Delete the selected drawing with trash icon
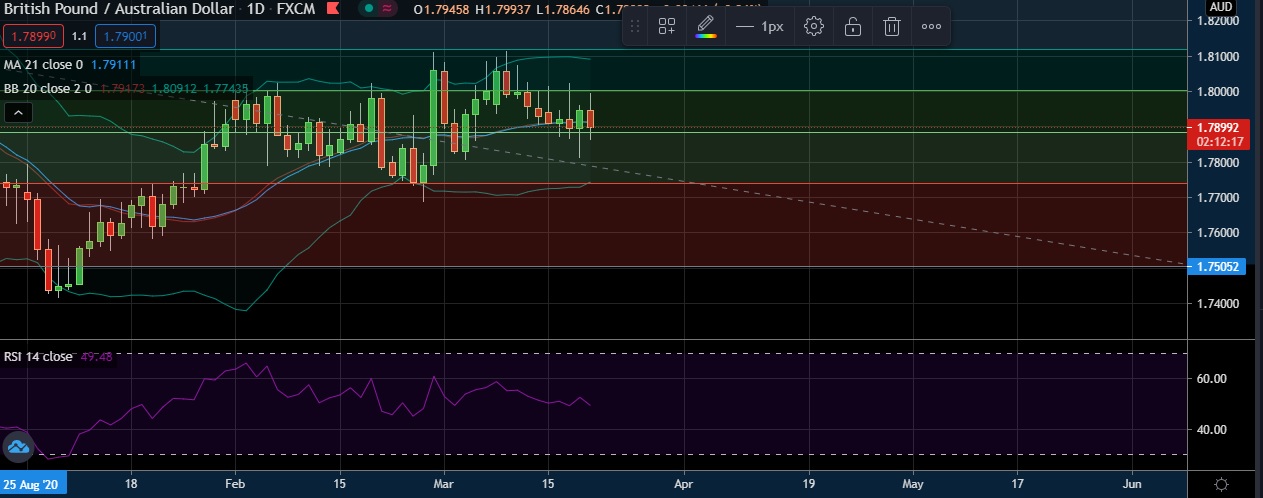The width and height of the screenshot is (1263, 498). (891, 27)
